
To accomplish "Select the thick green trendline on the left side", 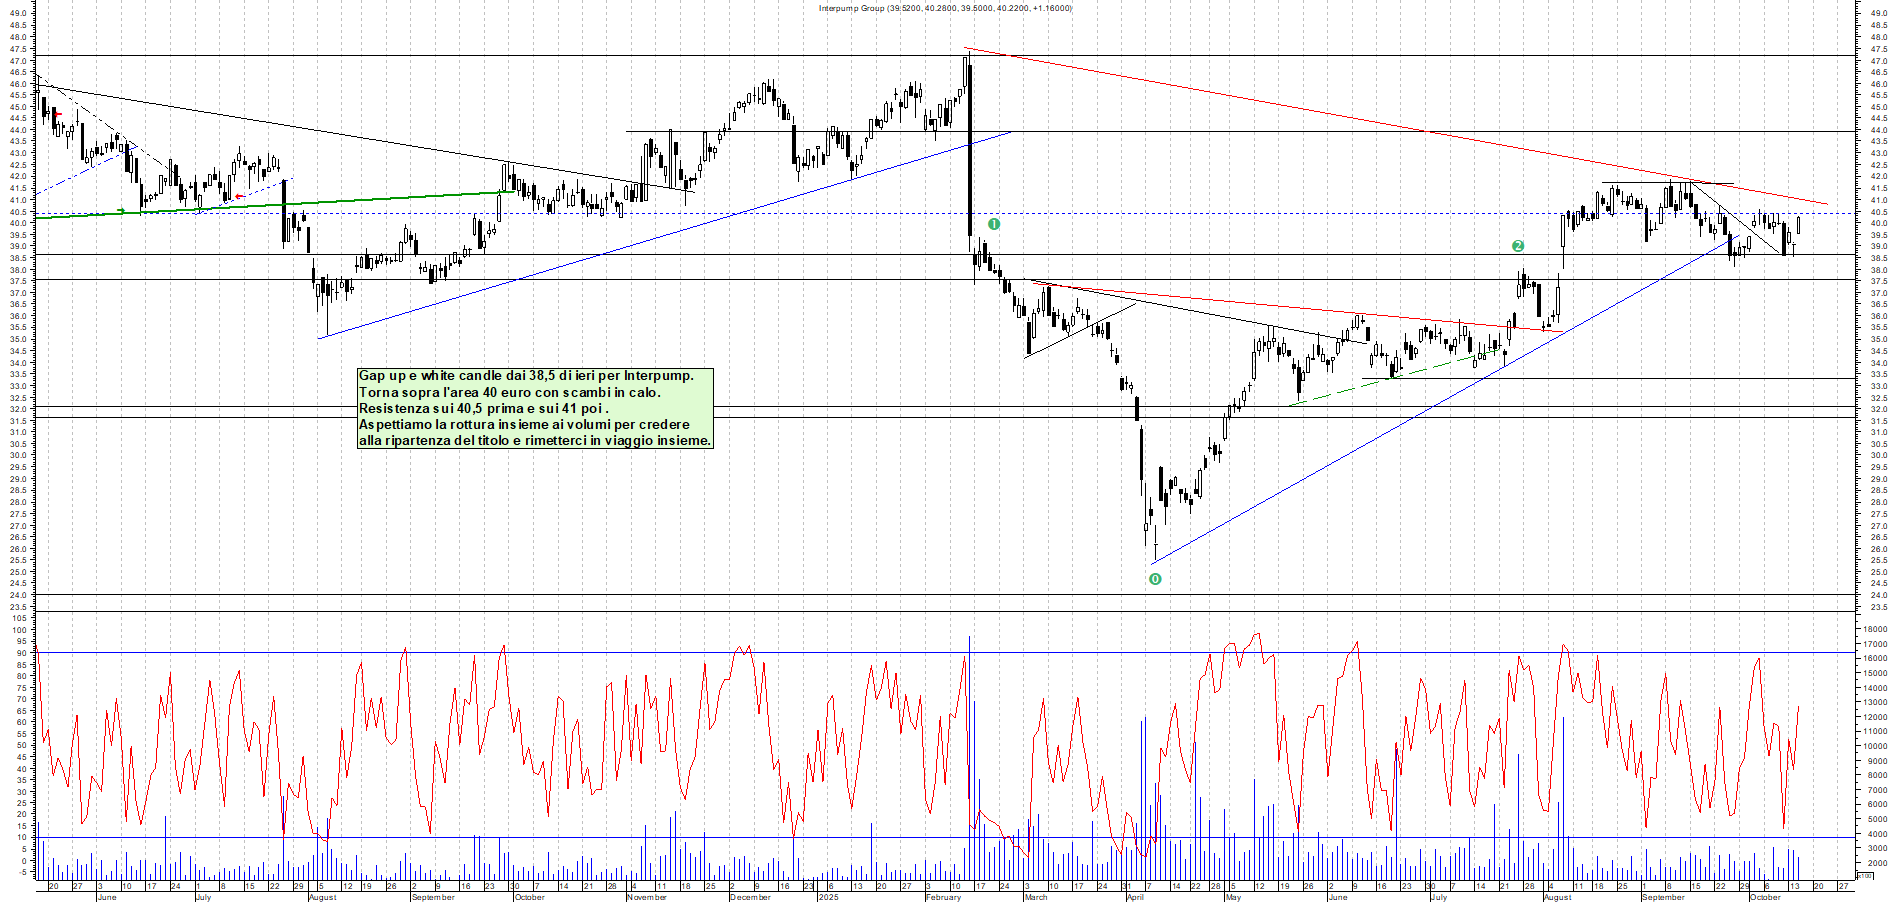I will pyautogui.click(x=300, y=203).
